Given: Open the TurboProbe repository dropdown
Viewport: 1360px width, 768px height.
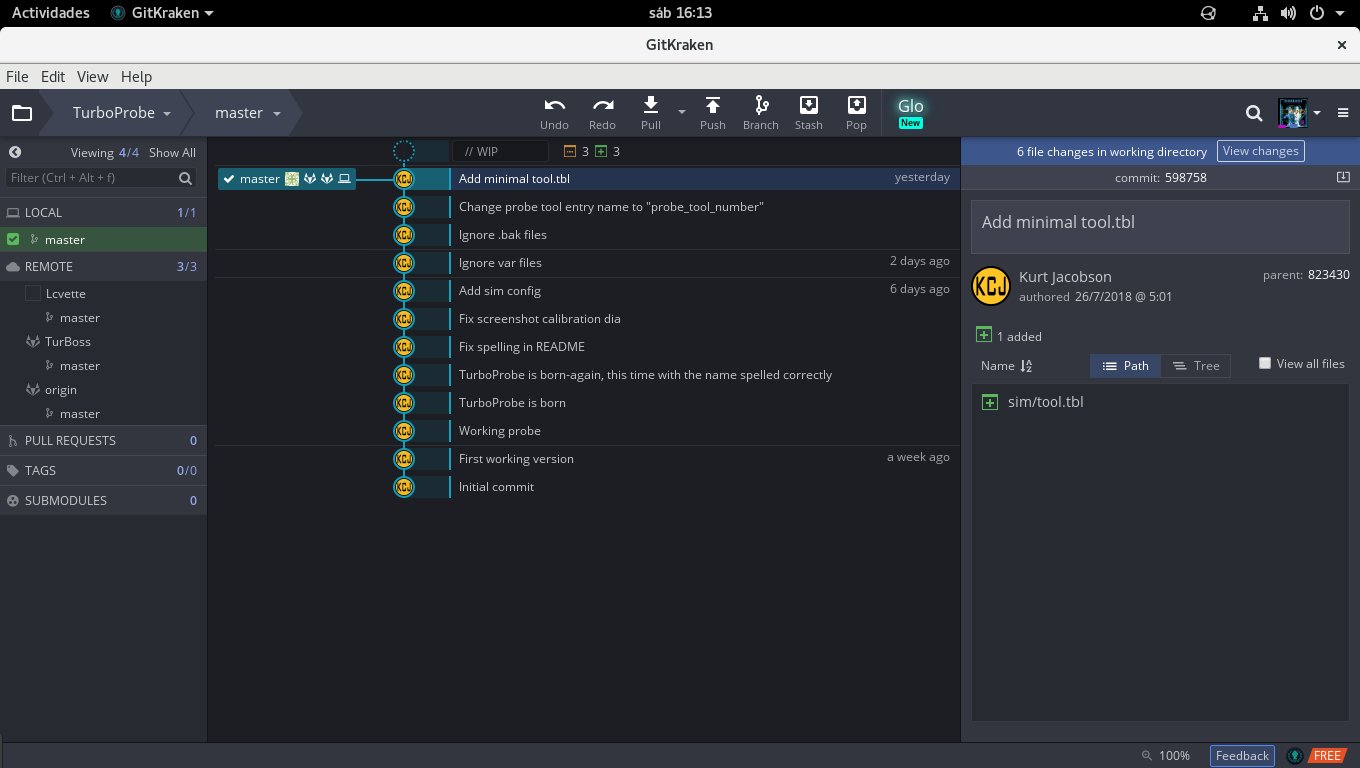Looking at the screenshot, I should [x=121, y=113].
